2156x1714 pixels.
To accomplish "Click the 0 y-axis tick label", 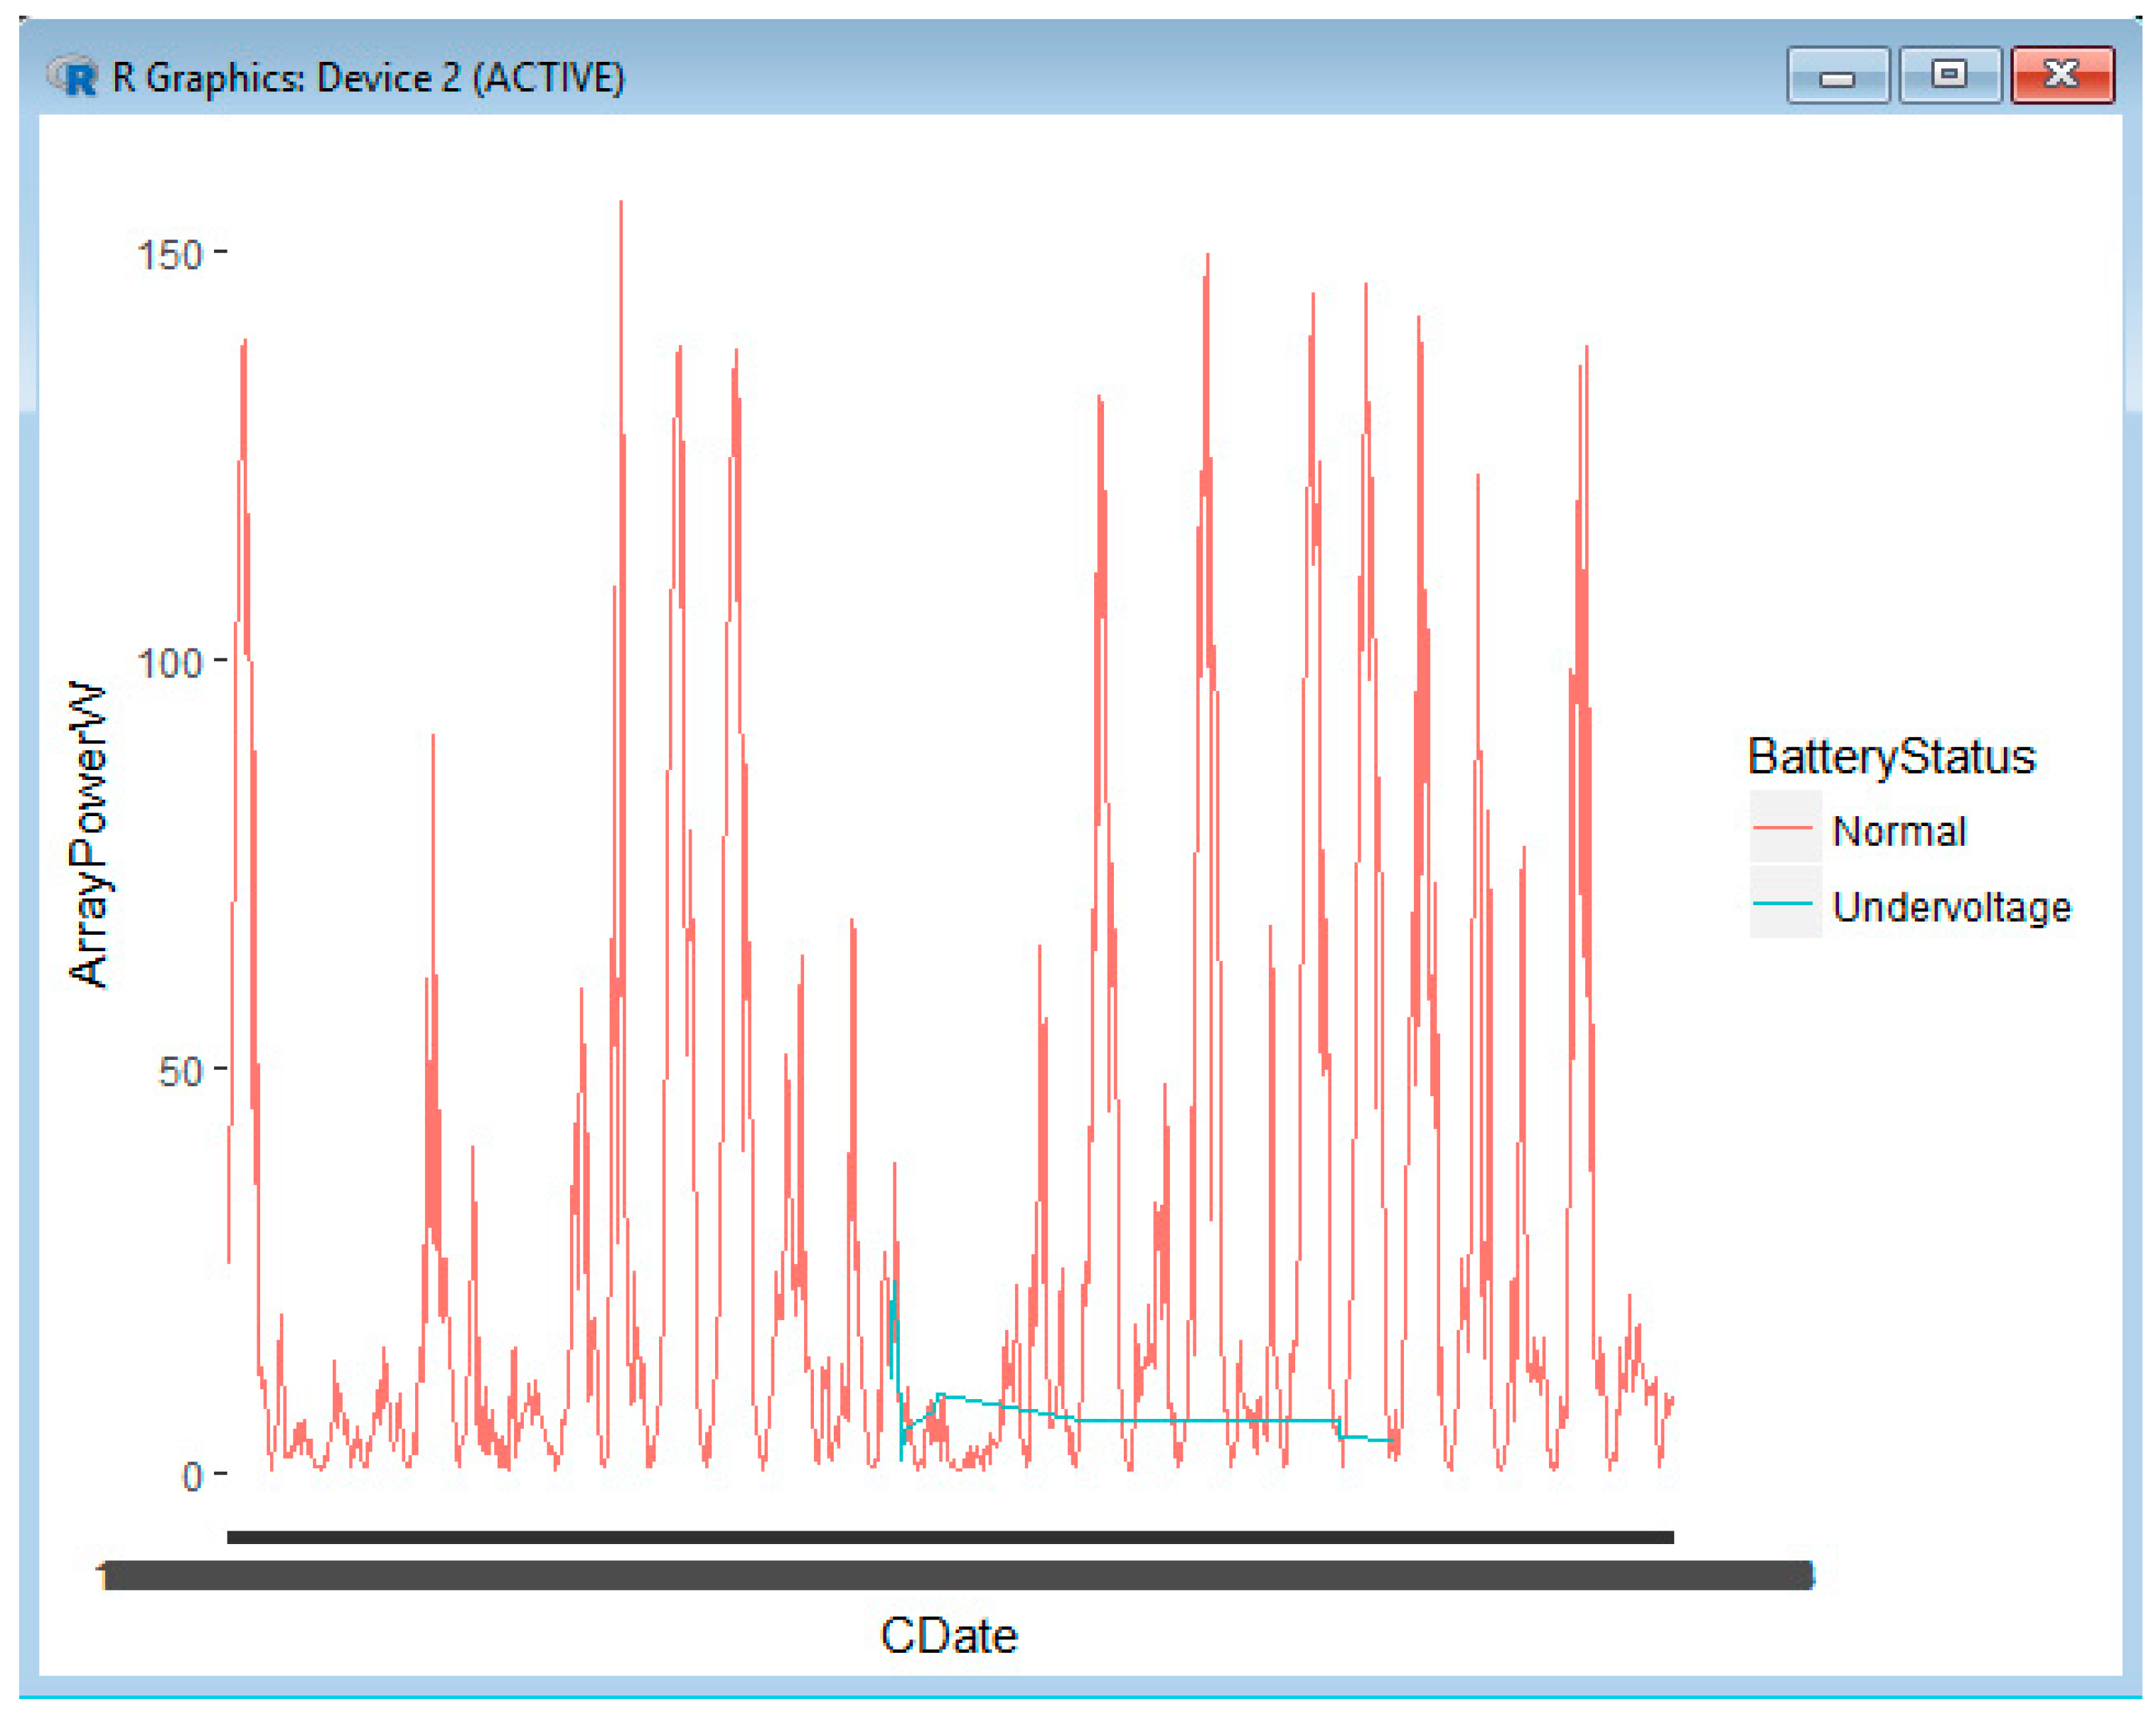I will pos(192,1476).
